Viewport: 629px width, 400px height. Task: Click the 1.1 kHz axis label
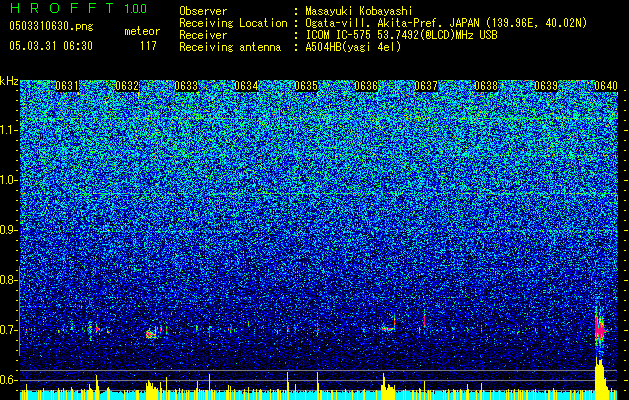tap(8, 130)
